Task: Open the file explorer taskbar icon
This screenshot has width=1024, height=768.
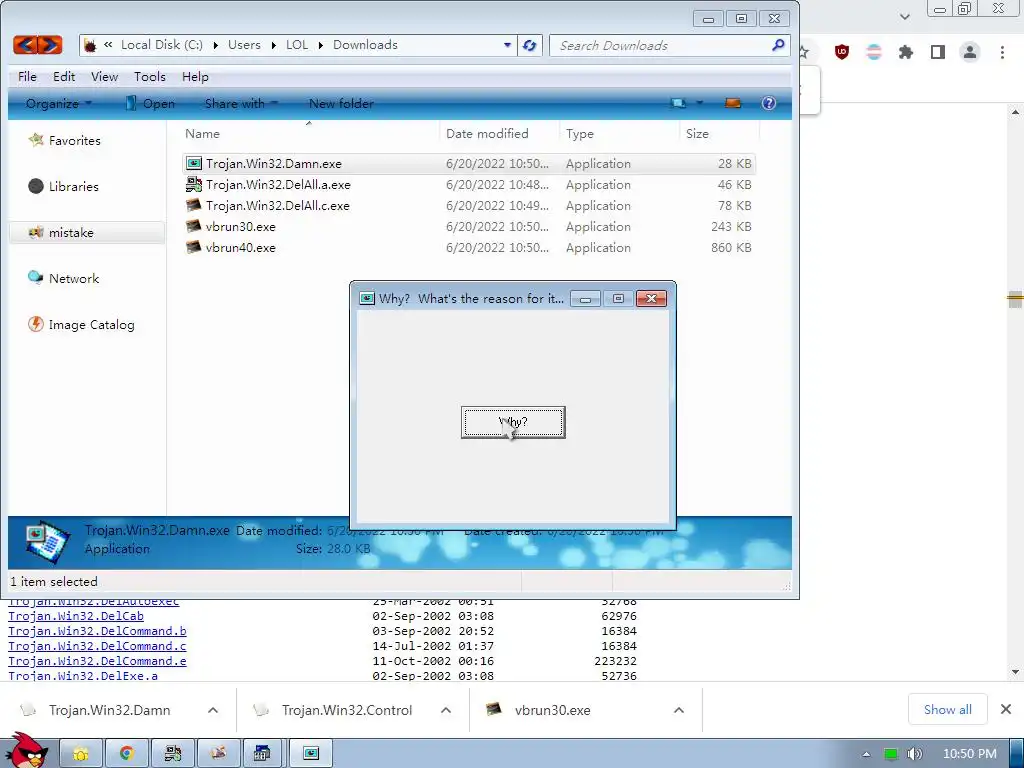Action: 81,754
